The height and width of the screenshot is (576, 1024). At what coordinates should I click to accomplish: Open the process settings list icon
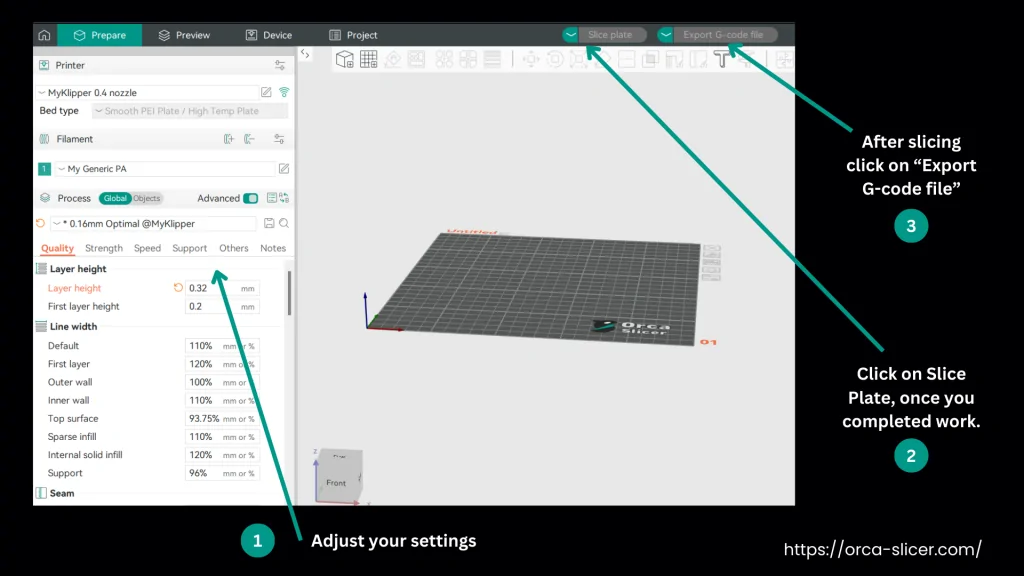coord(272,198)
